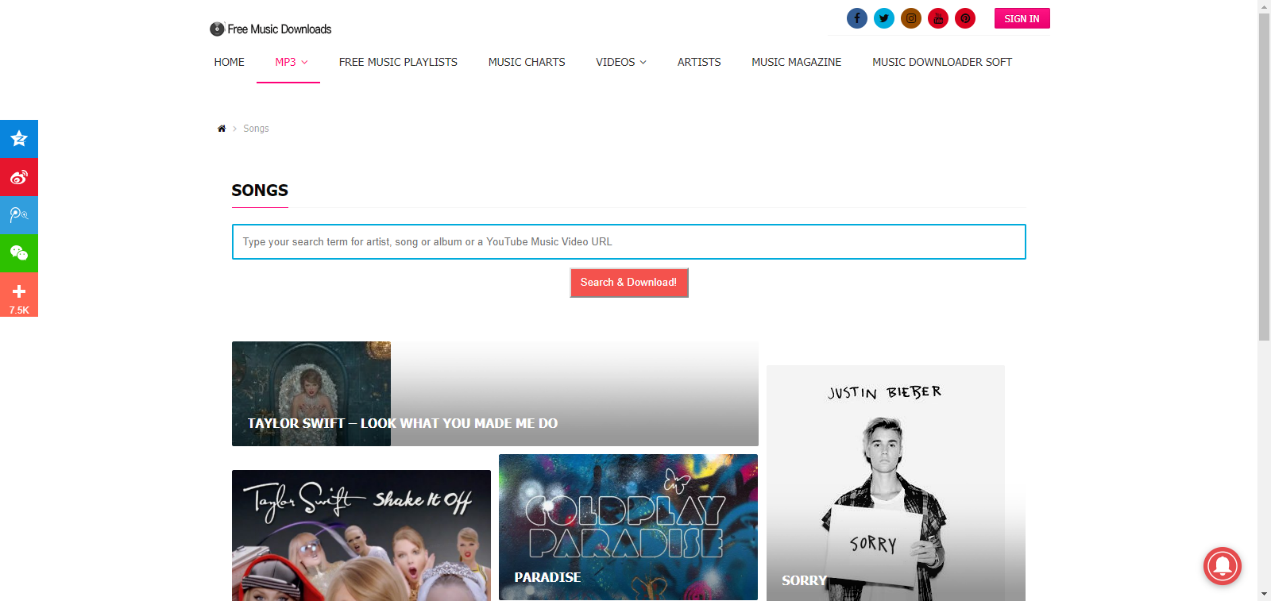Open the YouTube social icon
Screen dimensions: 1271x601
tap(938, 18)
